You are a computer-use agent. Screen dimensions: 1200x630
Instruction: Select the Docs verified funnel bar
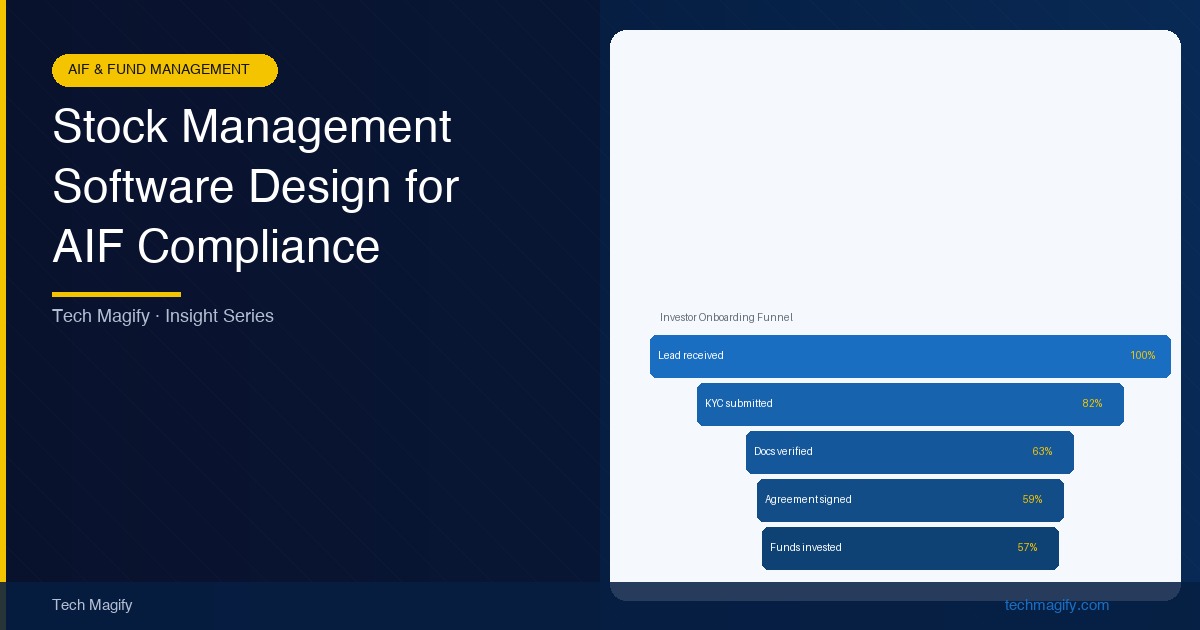tap(909, 452)
